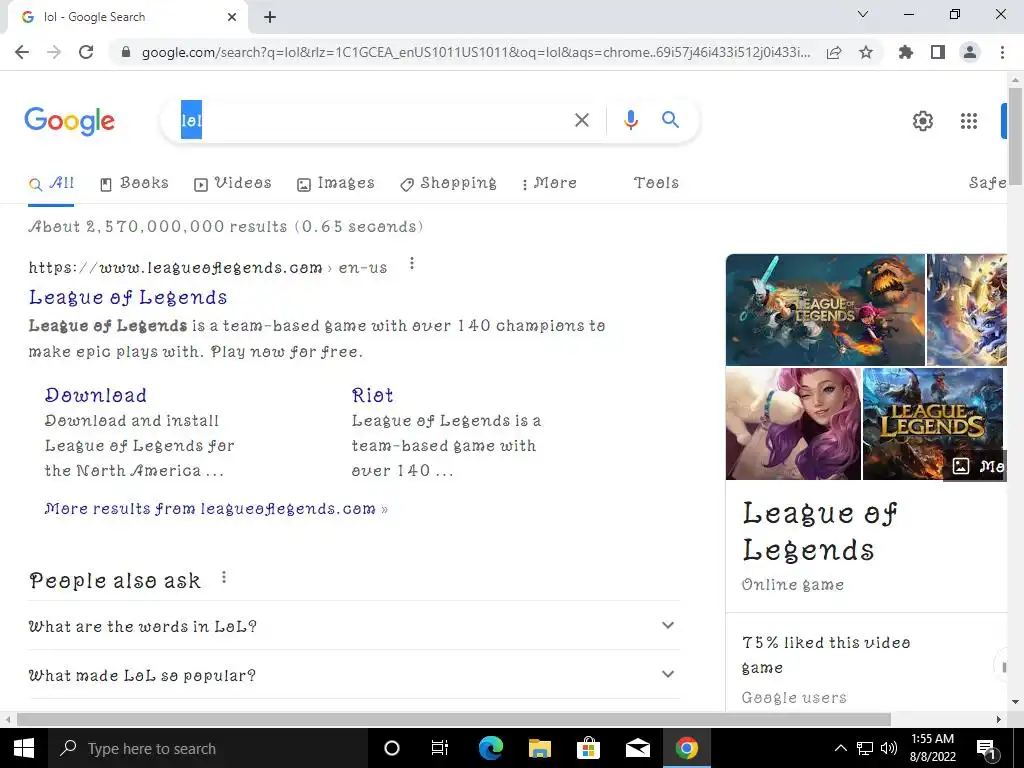Open File Explorer from taskbar
This screenshot has width=1024, height=768.
(540, 748)
